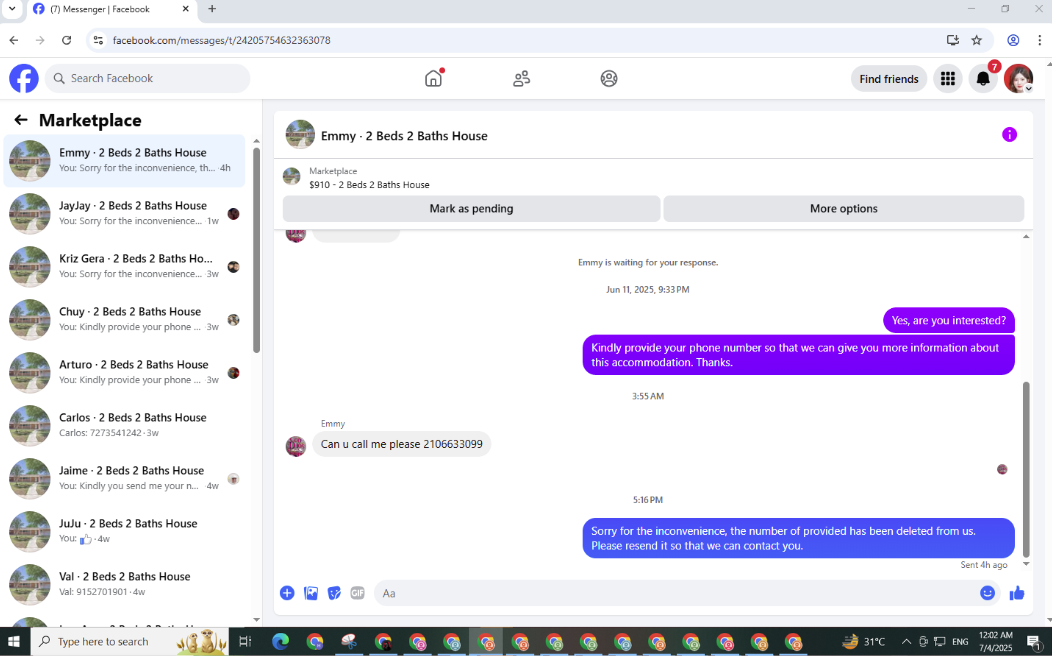Open the Facebook menu grid icon

pyautogui.click(x=947, y=78)
